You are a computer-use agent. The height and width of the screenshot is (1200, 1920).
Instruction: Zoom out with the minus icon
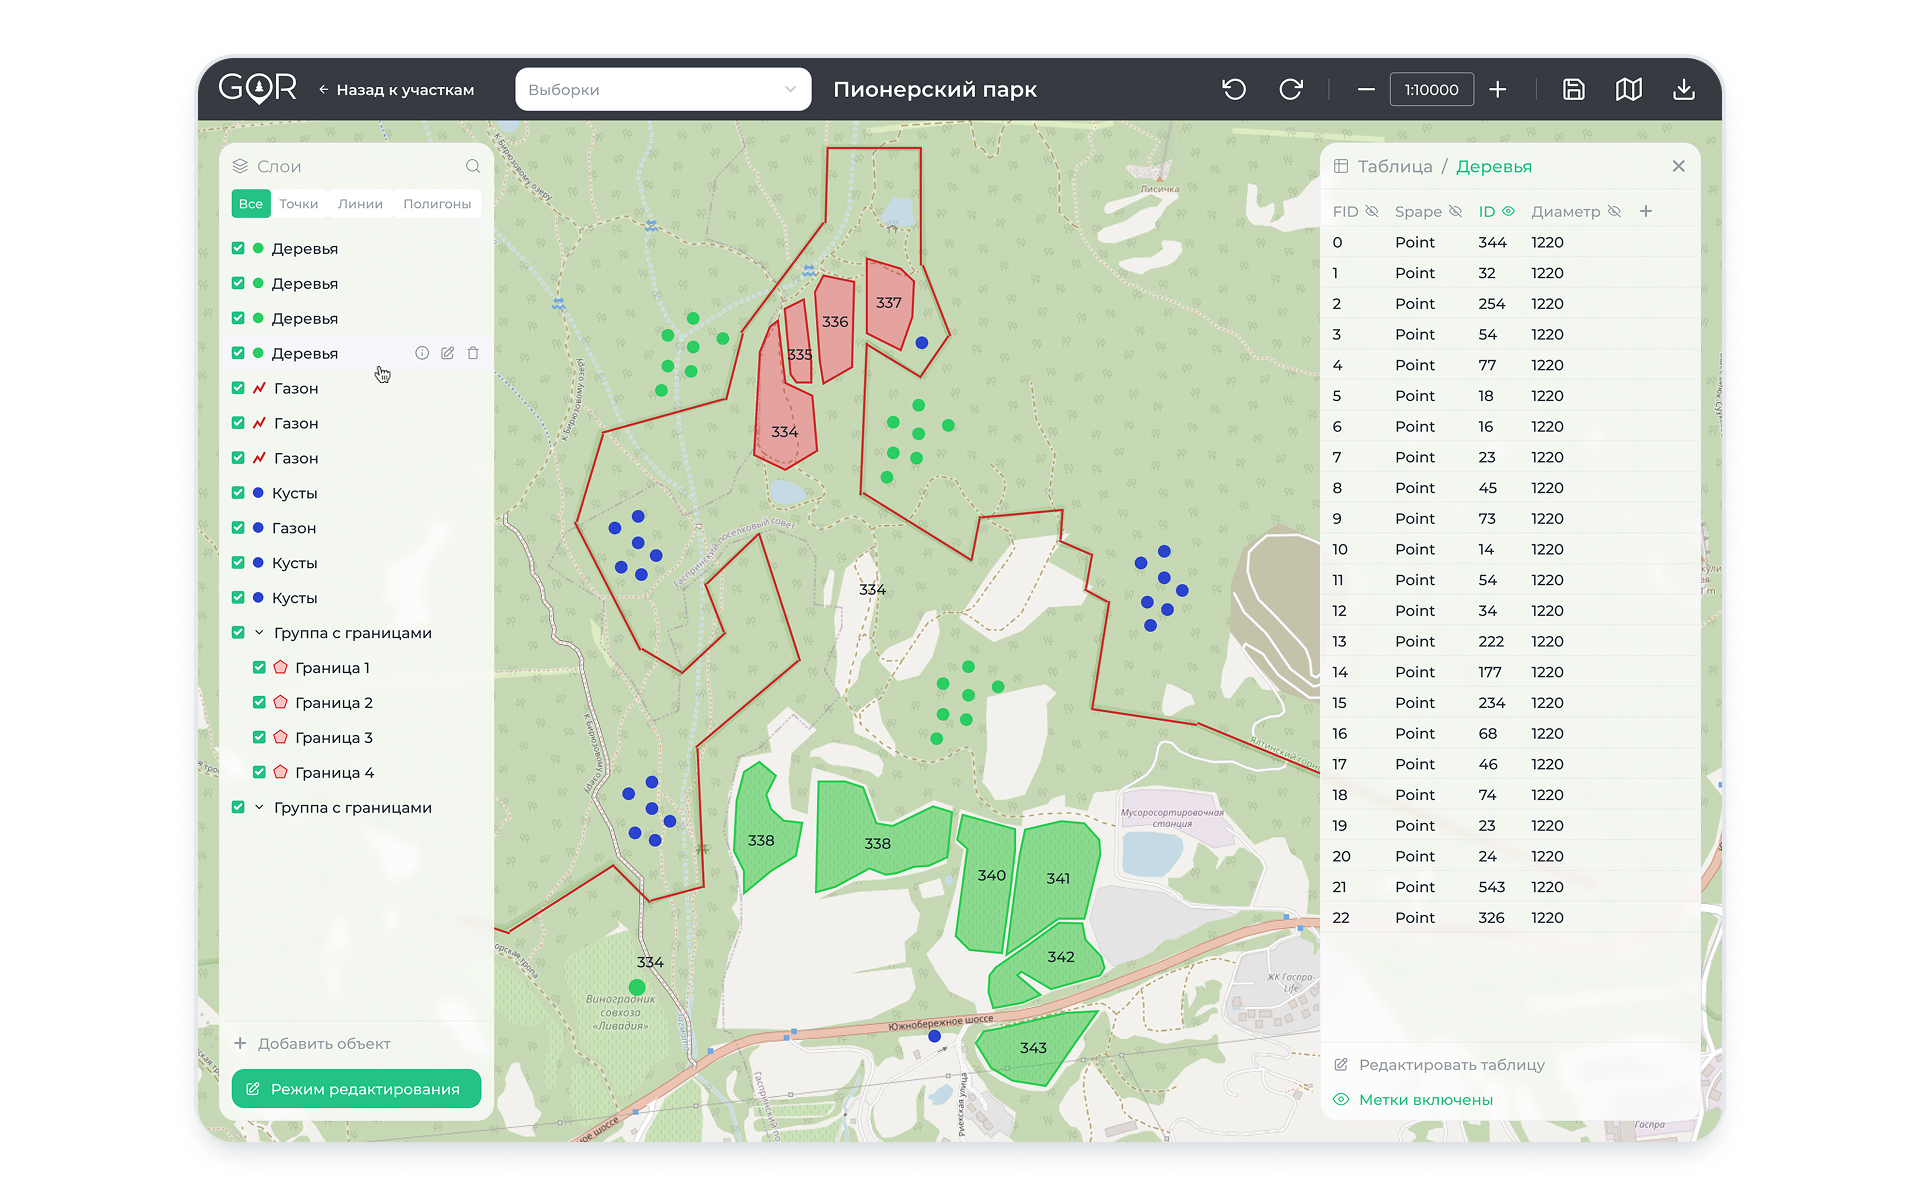(1366, 89)
